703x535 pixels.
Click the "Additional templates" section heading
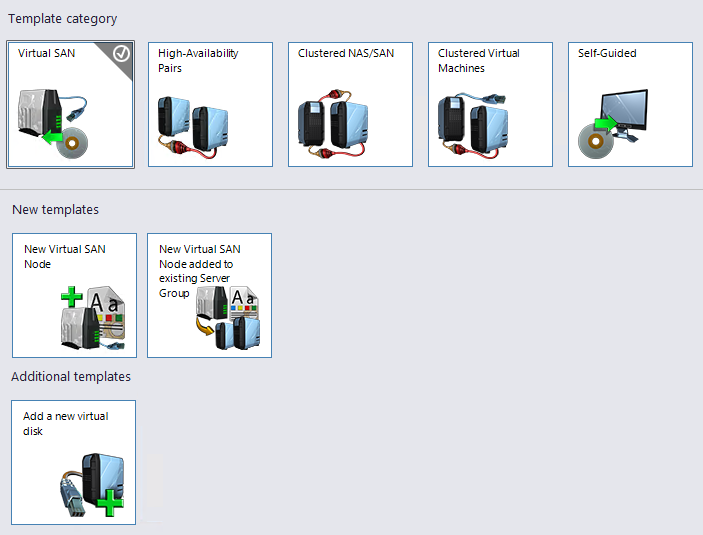pyautogui.click(x=71, y=377)
